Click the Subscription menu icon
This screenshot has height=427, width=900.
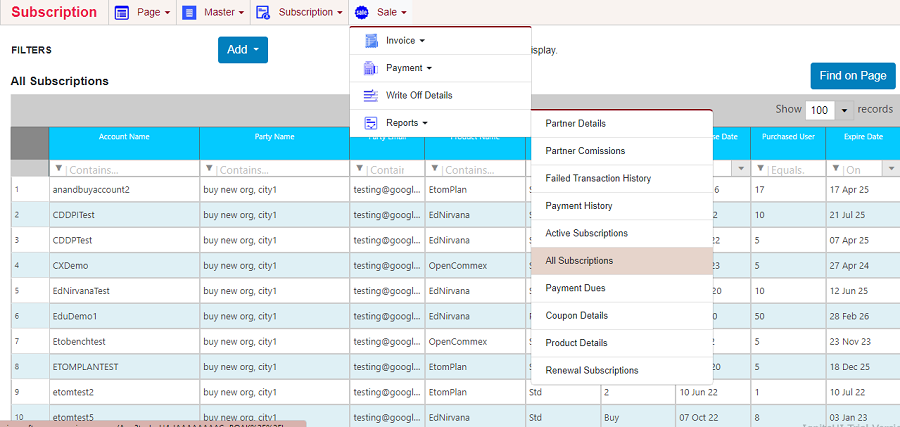coord(263,13)
